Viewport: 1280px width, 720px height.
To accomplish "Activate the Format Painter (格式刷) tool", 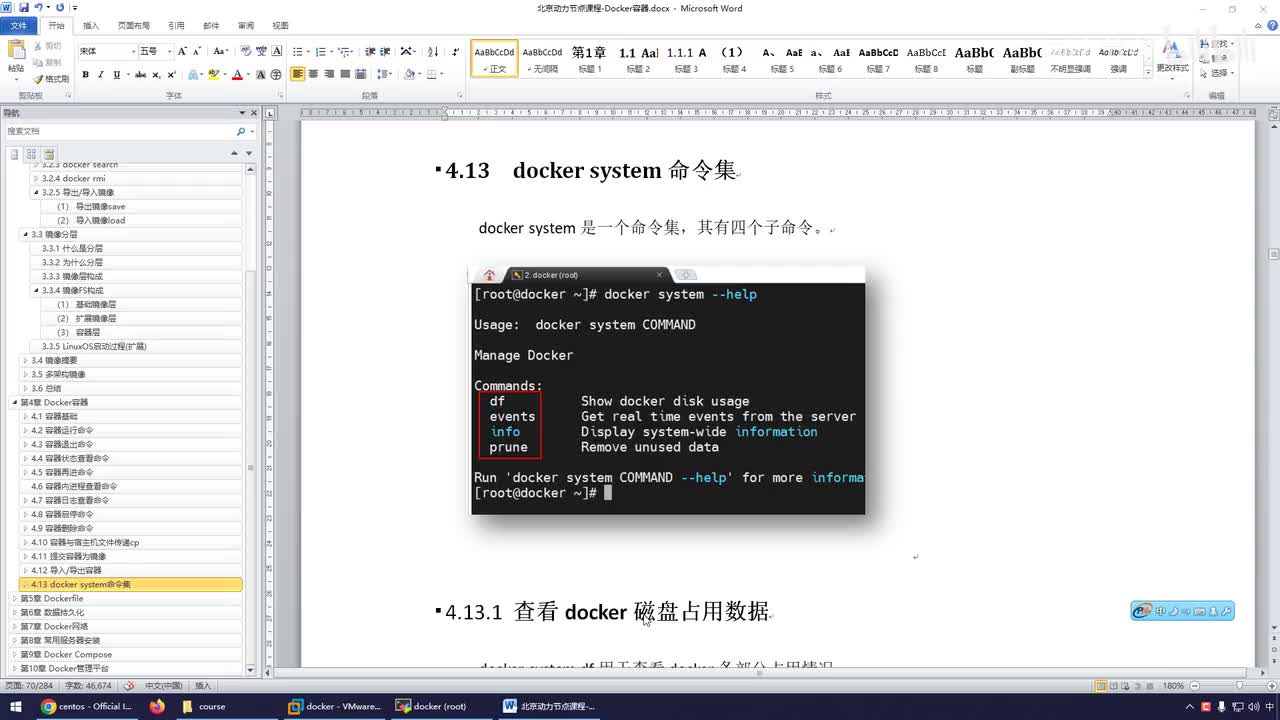I will click(x=50, y=79).
